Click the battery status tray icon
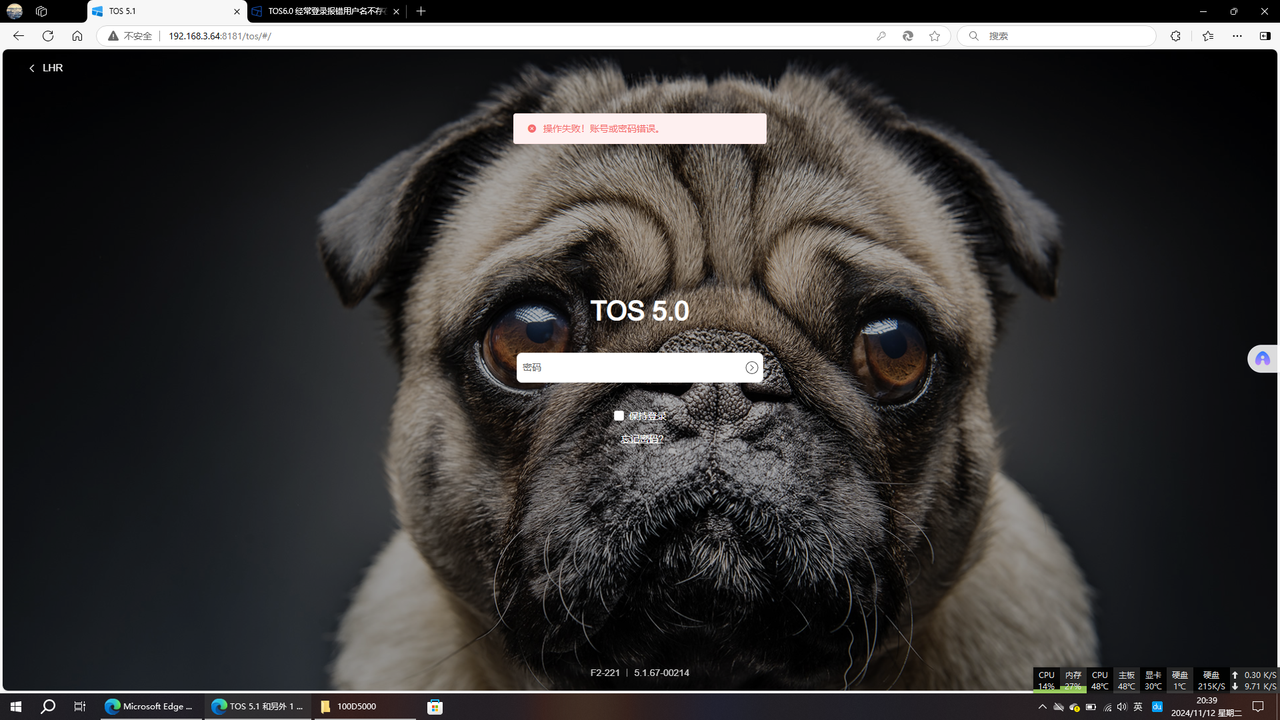1280x720 pixels. (x=1091, y=707)
